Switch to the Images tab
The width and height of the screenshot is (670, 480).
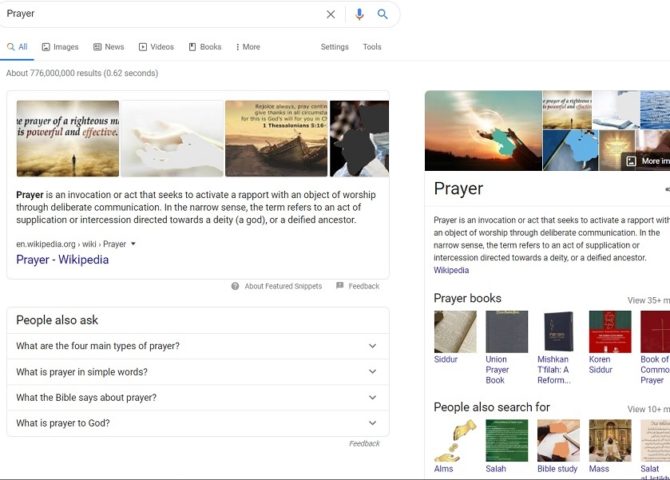(59, 47)
